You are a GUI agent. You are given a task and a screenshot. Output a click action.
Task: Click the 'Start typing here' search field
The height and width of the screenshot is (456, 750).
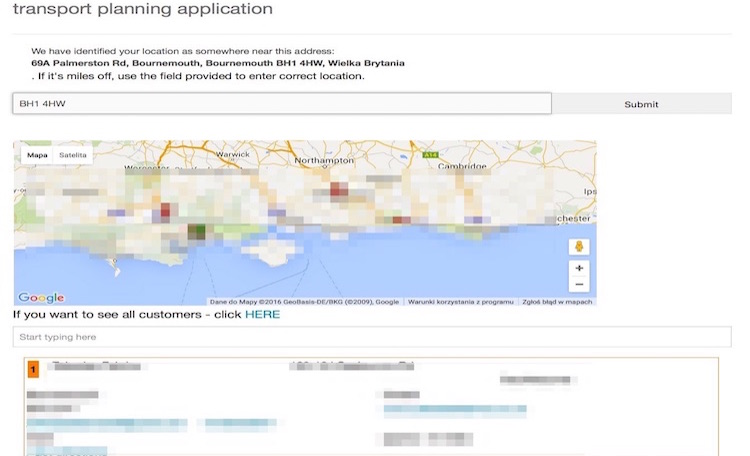click(x=371, y=337)
